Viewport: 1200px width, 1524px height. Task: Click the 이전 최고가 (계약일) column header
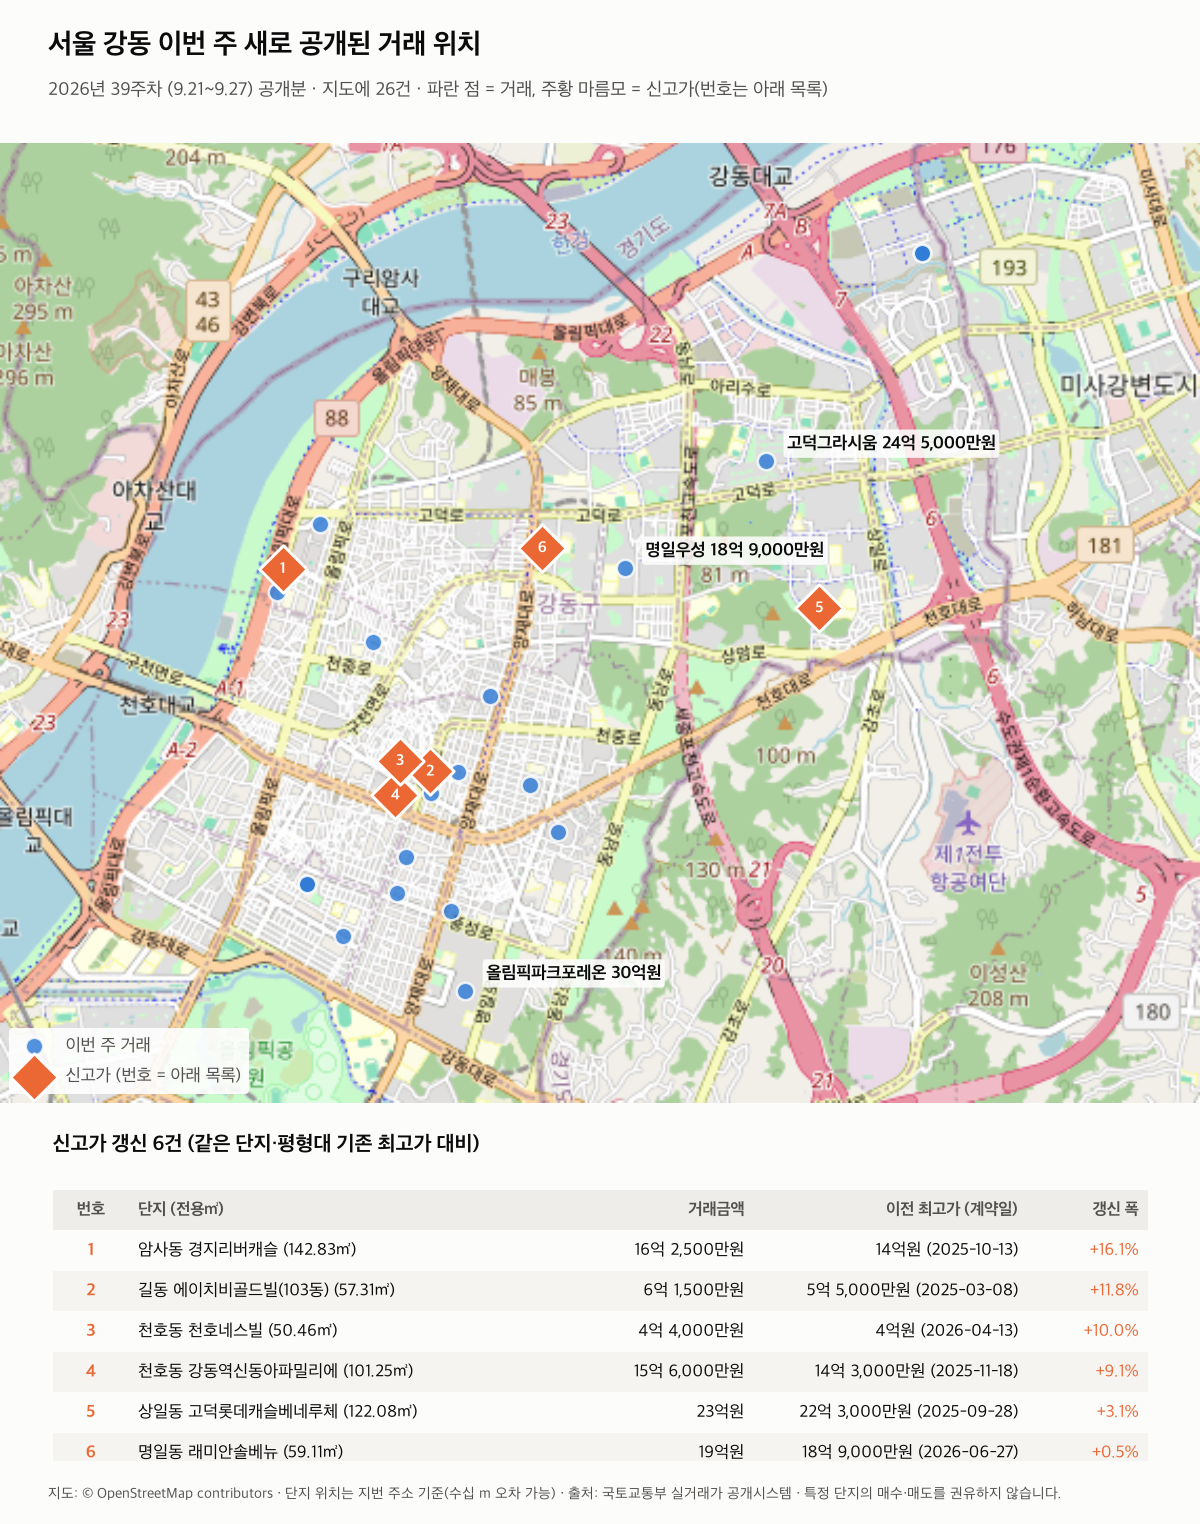click(952, 1209)
